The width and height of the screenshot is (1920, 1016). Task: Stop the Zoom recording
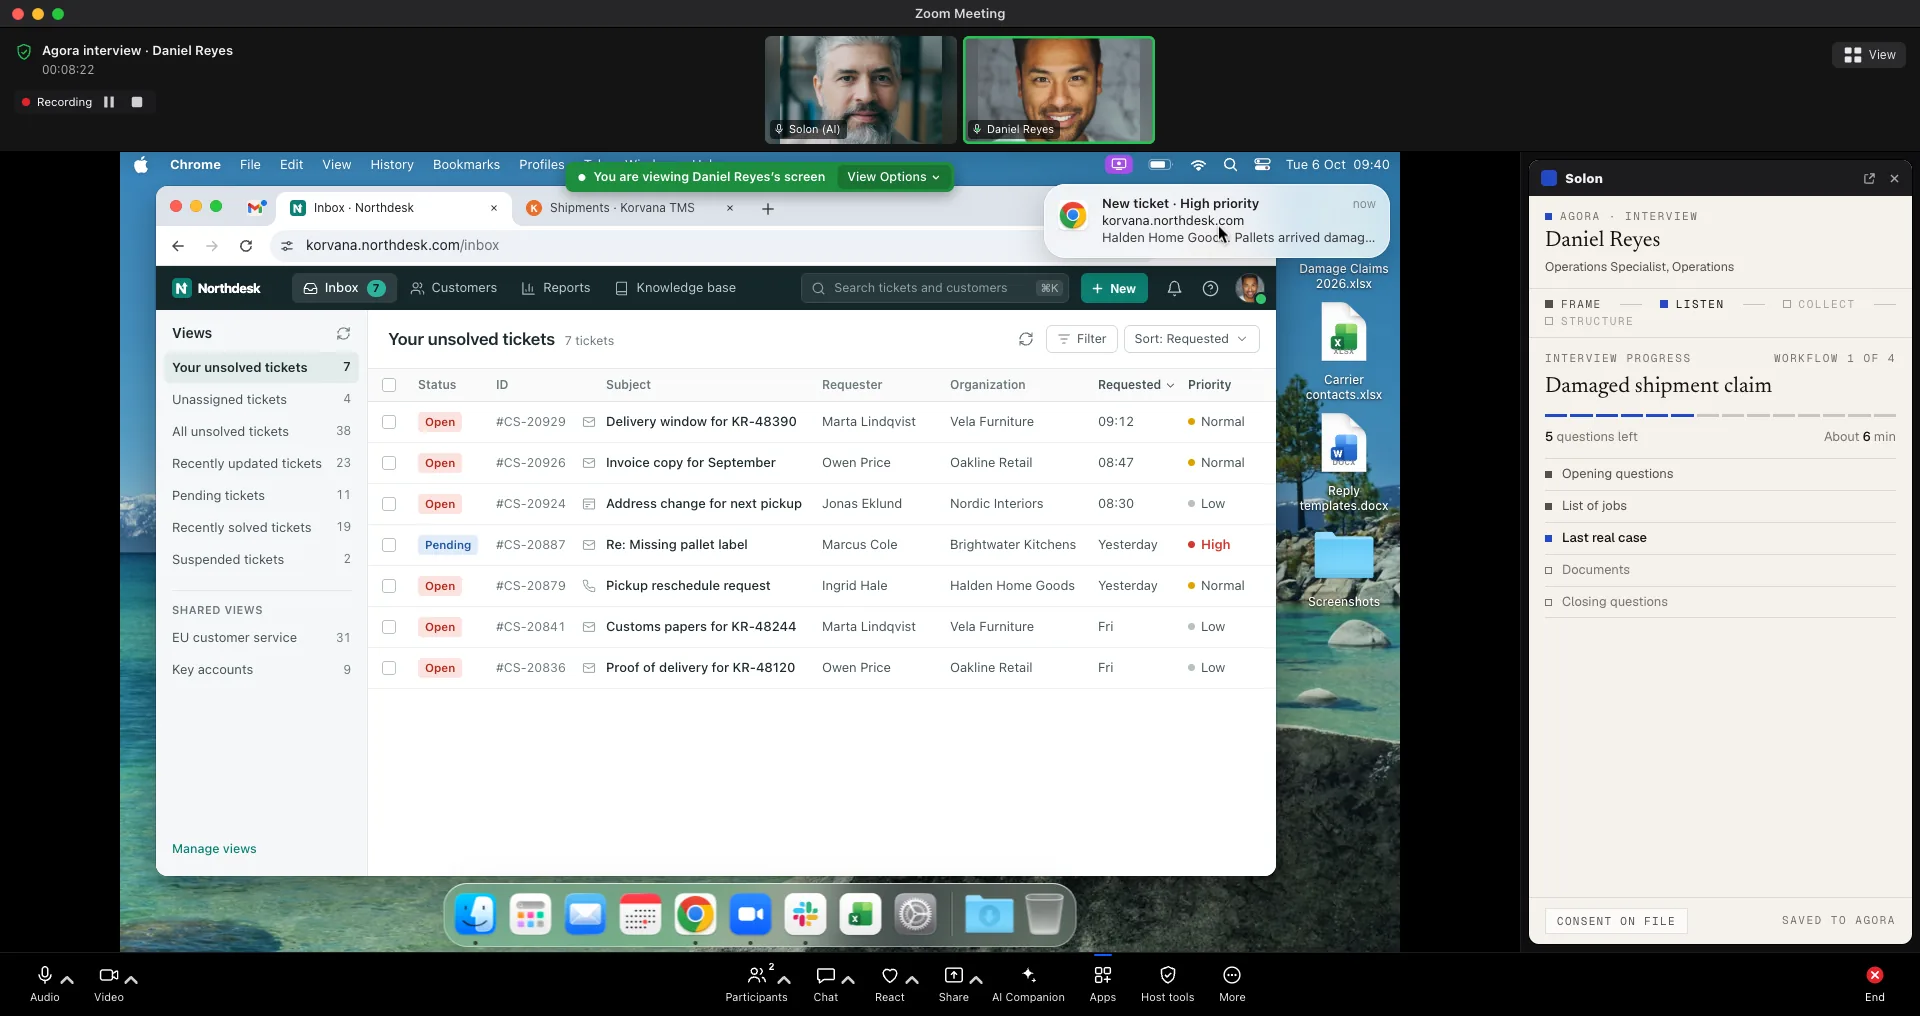tap(137, 102)
